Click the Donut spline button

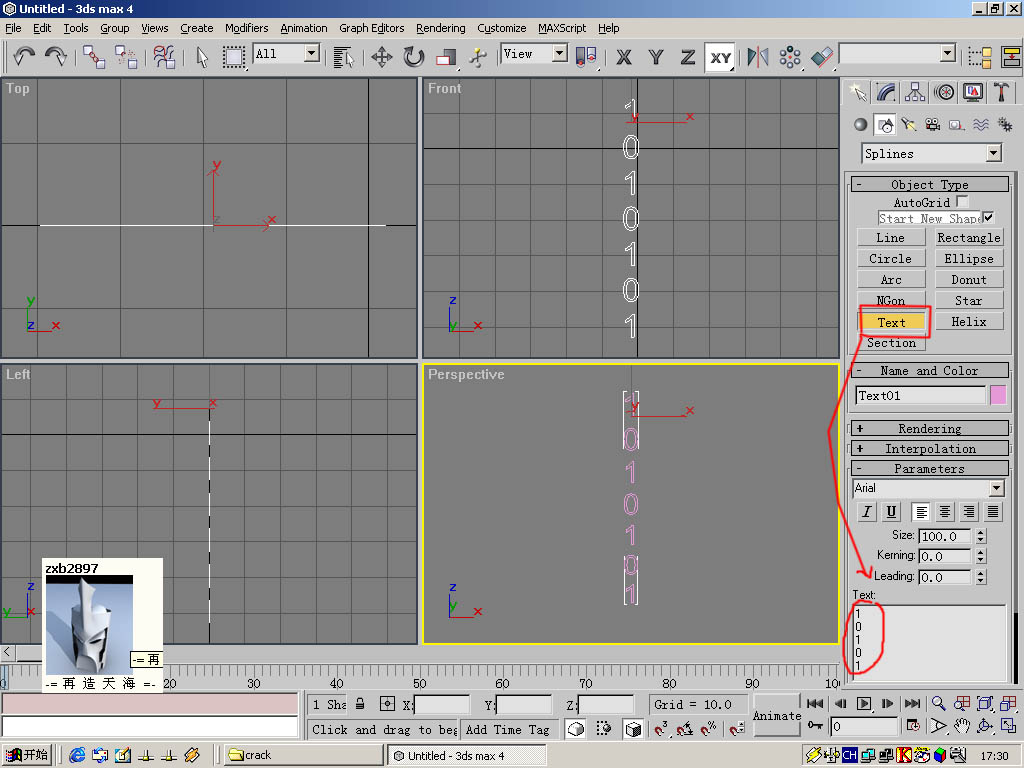pos(968,280)
